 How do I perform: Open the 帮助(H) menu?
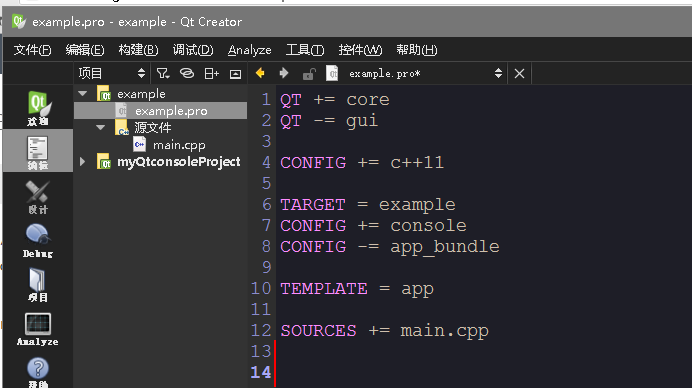417,50
